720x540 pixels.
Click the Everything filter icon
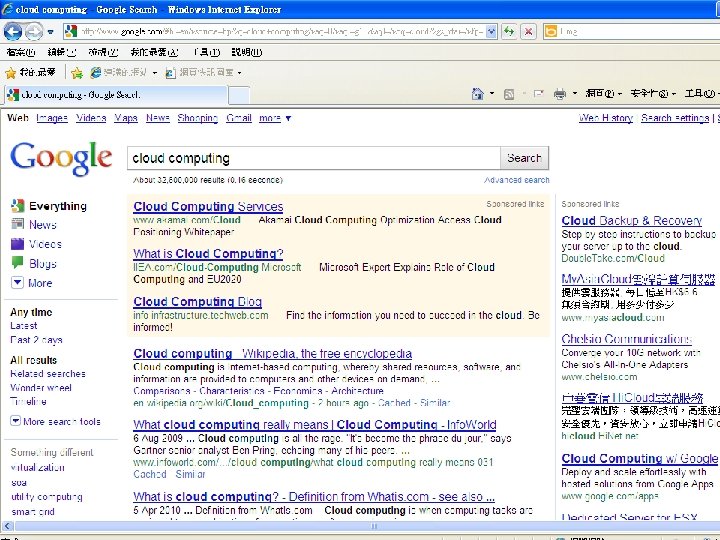[x=17, y=206]
